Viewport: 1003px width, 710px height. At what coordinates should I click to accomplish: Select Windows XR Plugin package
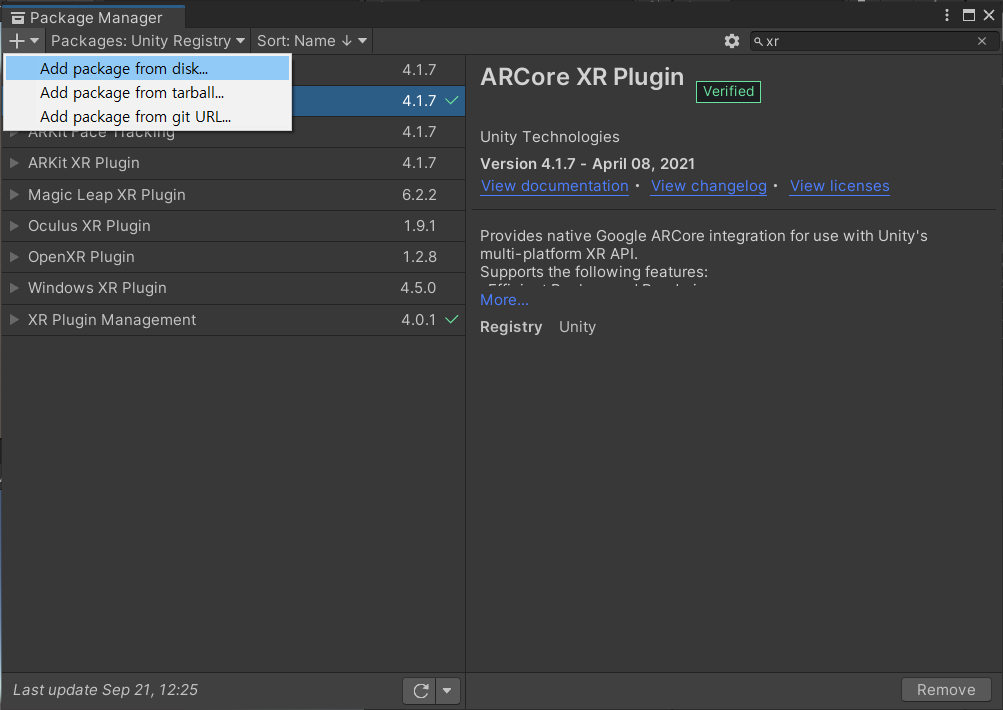pyautogui.click(x=233, y=288)
